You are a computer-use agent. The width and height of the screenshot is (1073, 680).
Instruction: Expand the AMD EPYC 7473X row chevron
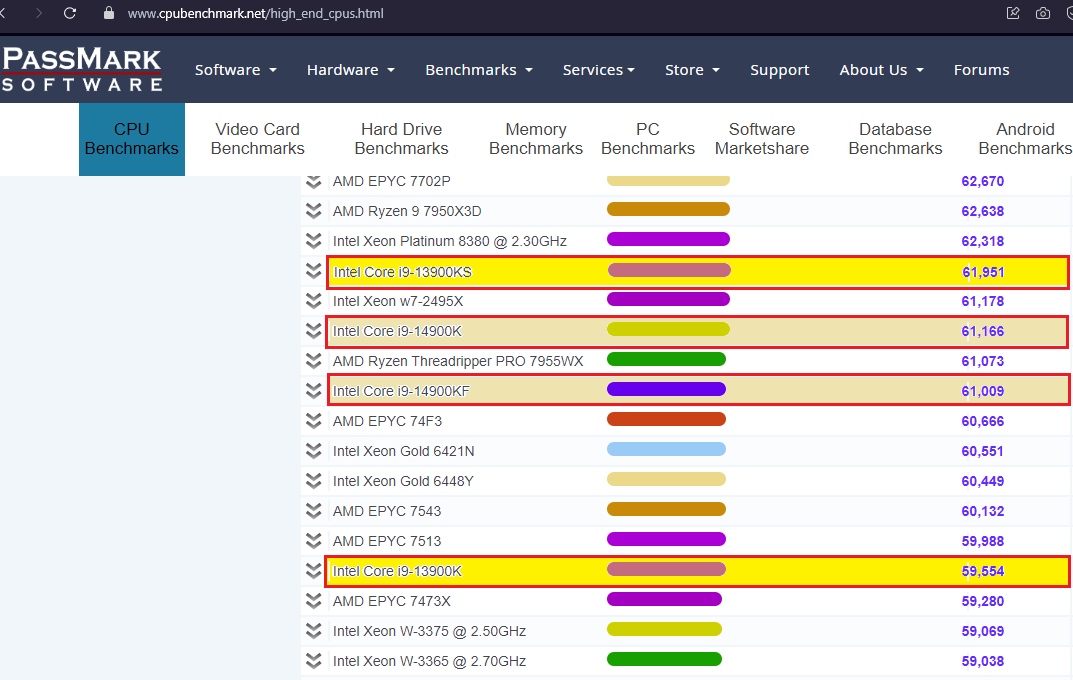tap(313, 601)
